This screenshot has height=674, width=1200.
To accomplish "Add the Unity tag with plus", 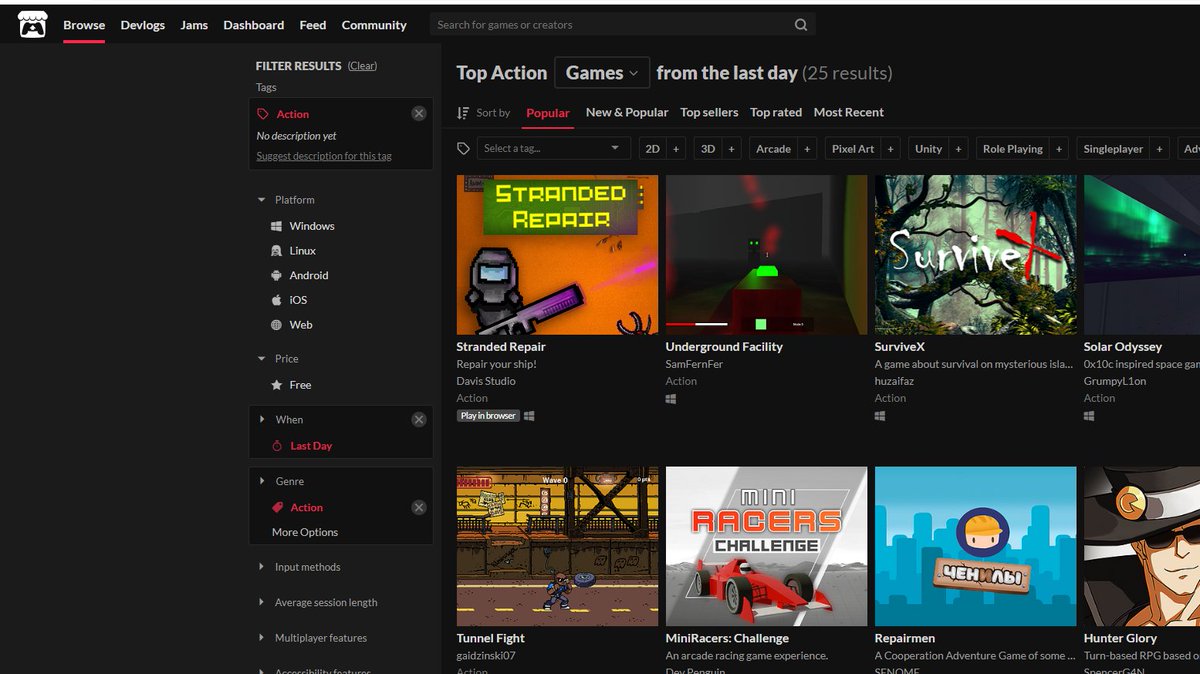I will (958, 149).
